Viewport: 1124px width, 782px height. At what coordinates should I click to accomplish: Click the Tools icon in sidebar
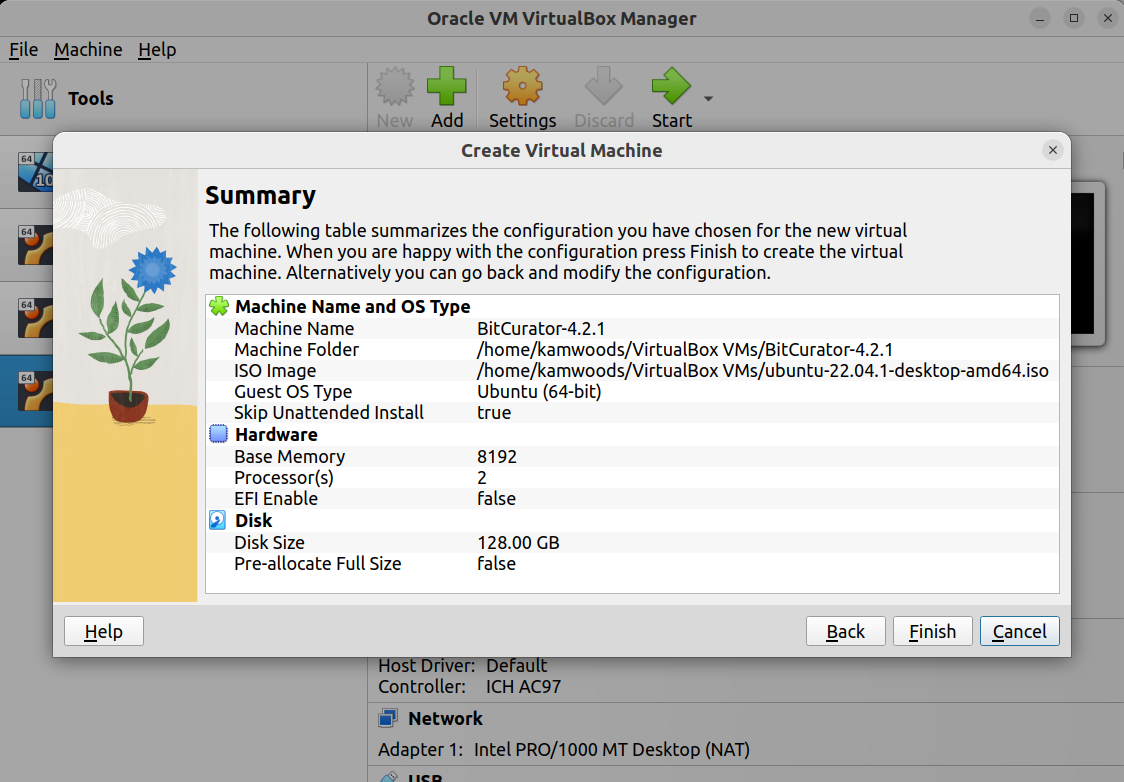(38, 98)
